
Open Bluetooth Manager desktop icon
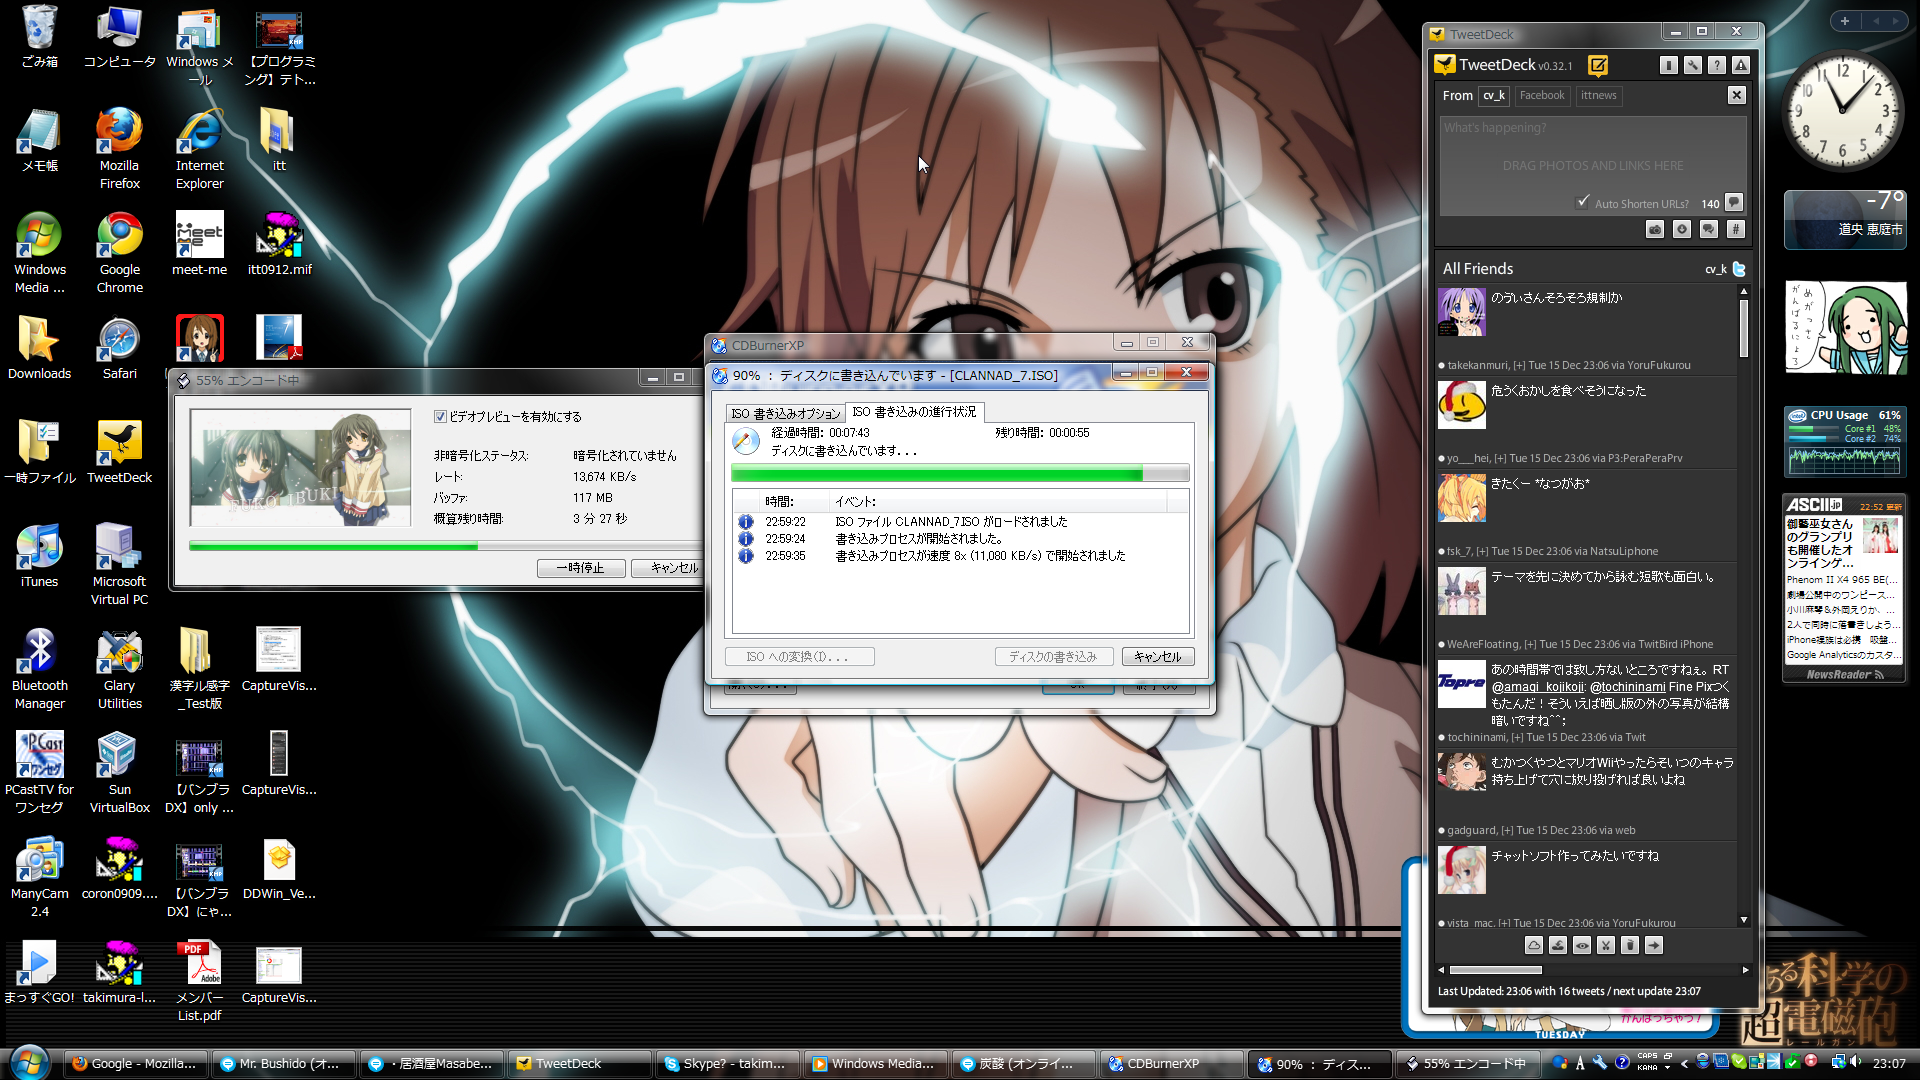(x=39, y=668)
